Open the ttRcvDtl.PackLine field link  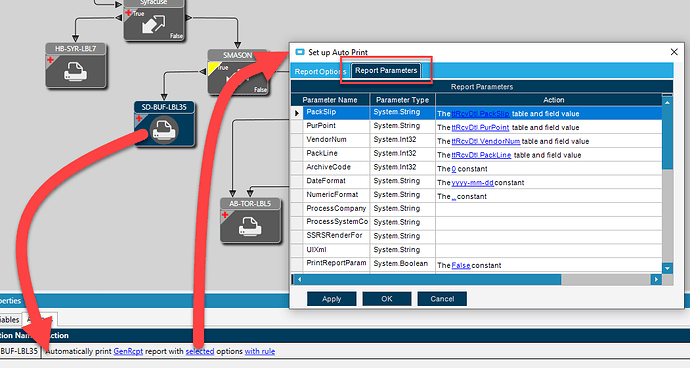(481, 155)
